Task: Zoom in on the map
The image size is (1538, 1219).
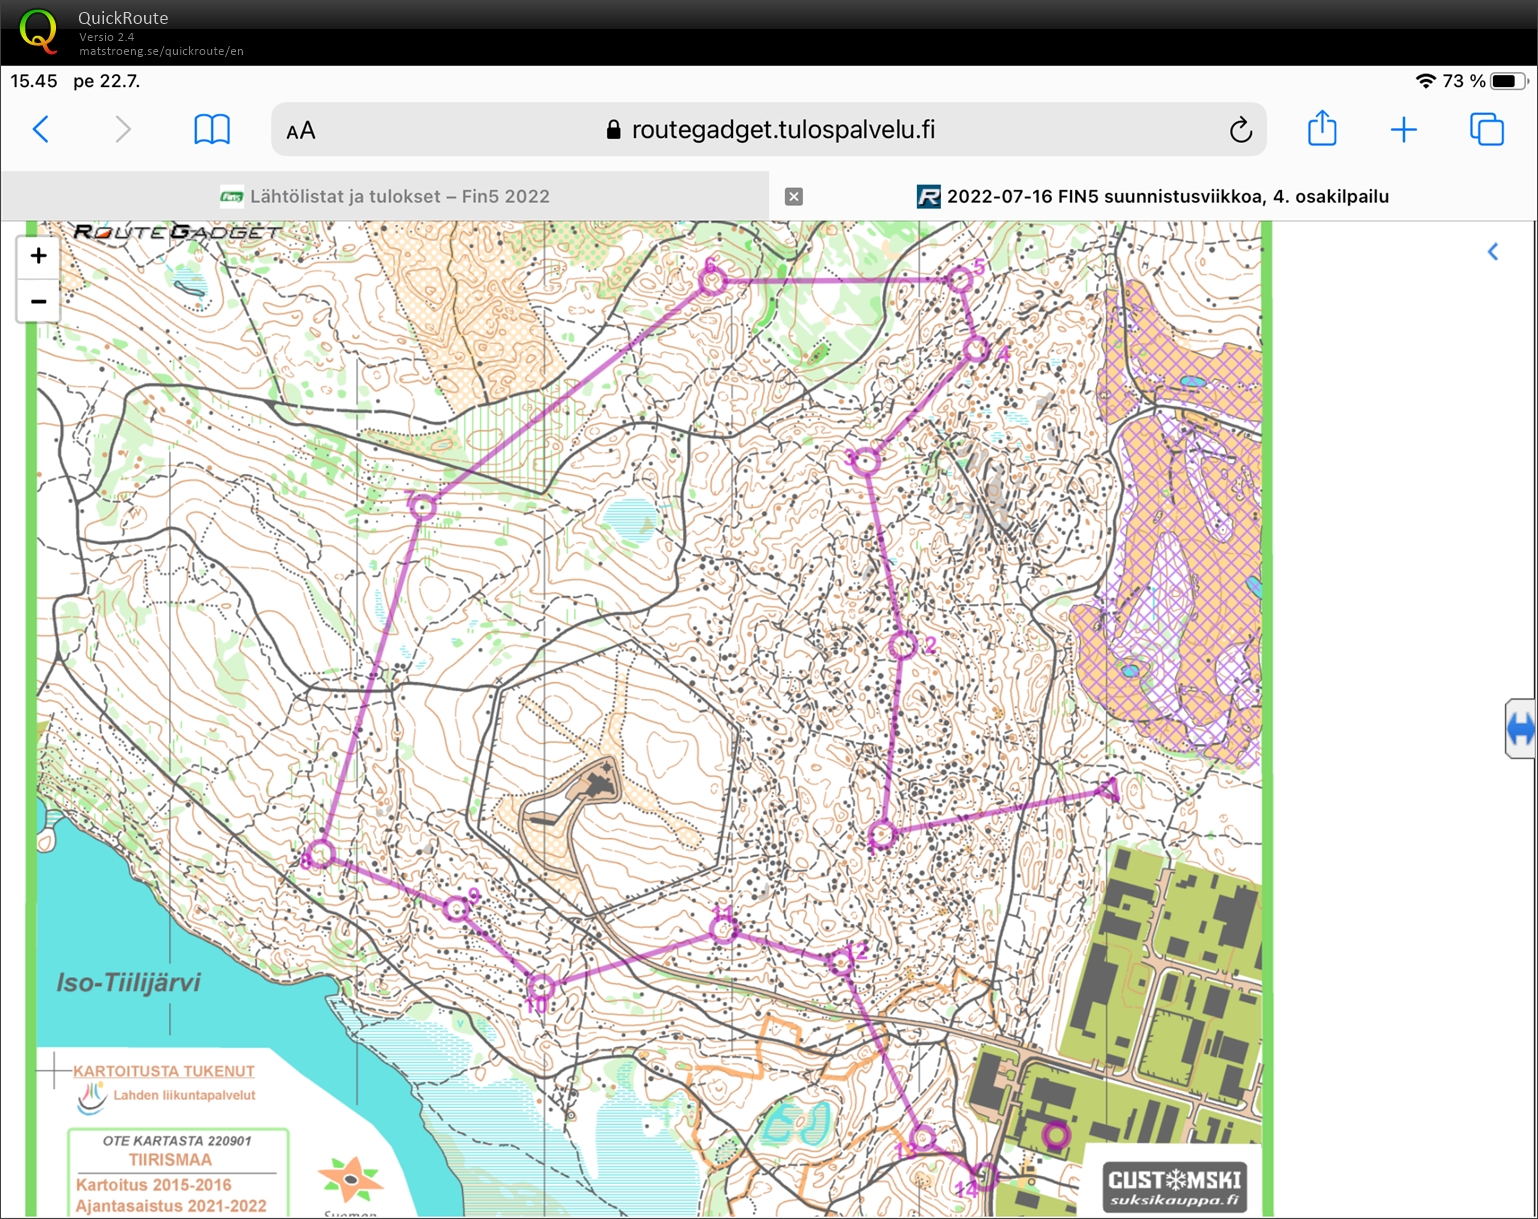Action: (x=38, y=256)
